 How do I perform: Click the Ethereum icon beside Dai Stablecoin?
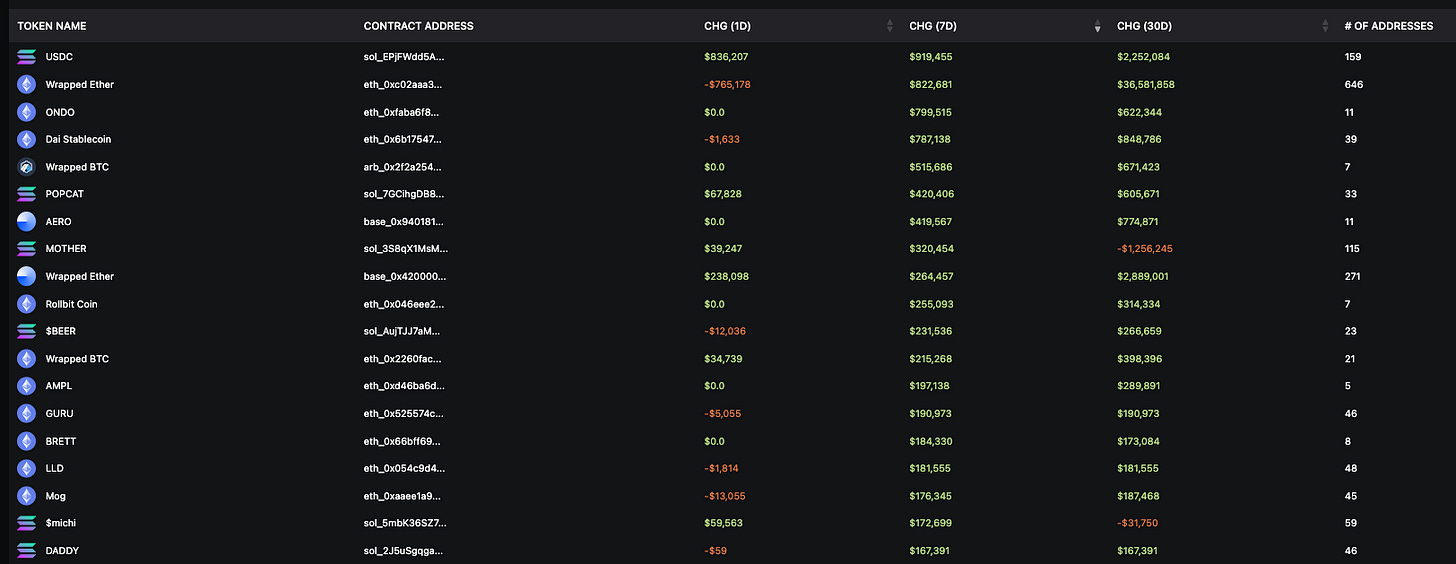[x=26, y=140]
